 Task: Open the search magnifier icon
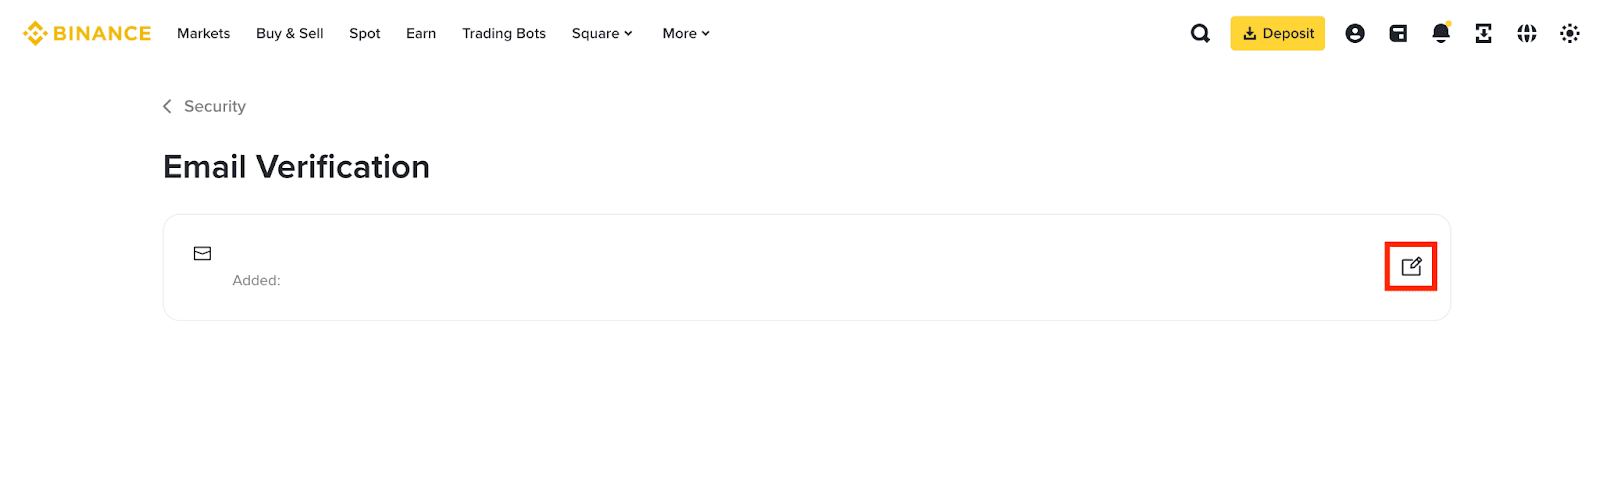1200,33
